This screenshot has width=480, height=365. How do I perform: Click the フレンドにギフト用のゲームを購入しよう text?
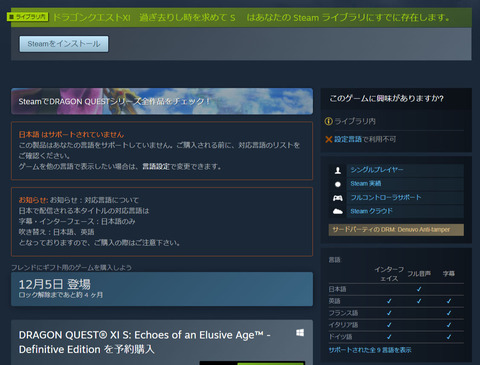71,268
